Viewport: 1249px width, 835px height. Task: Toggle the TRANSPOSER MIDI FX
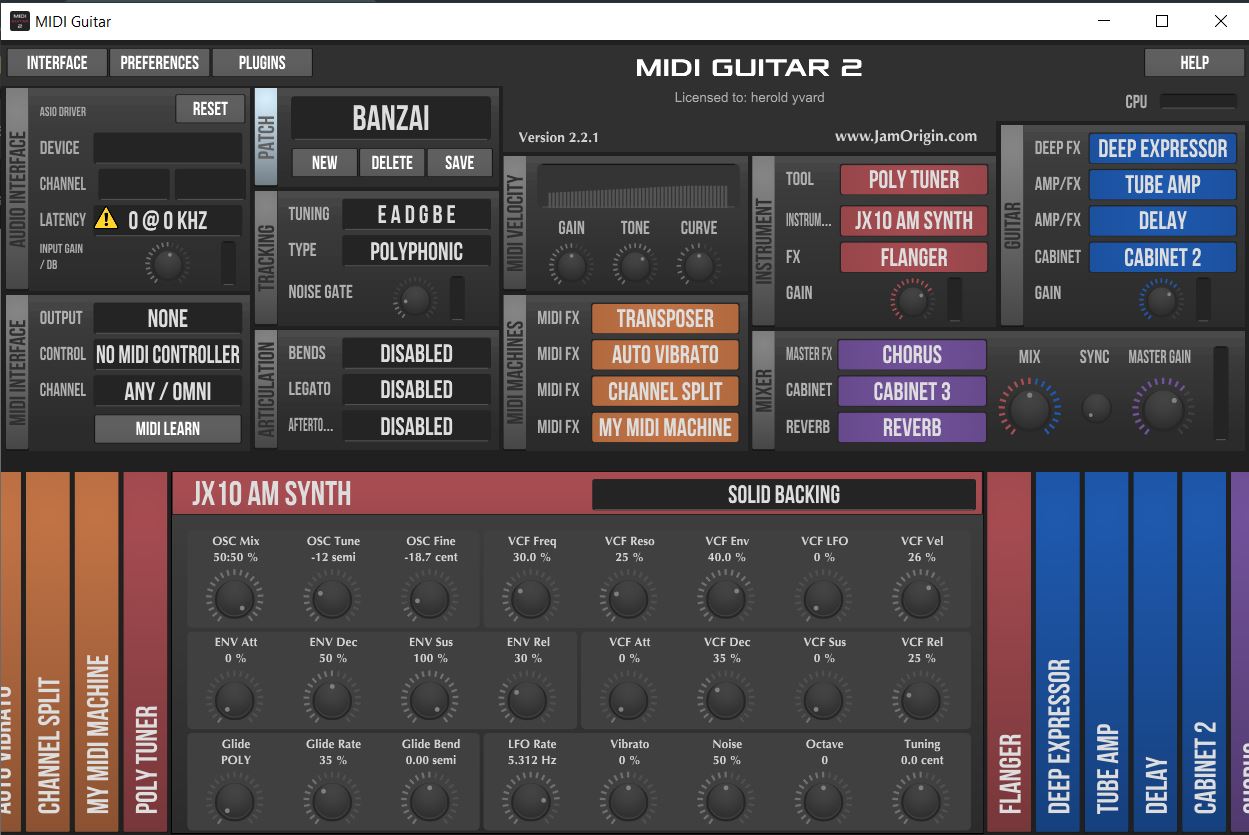click(x=665, y=318)
